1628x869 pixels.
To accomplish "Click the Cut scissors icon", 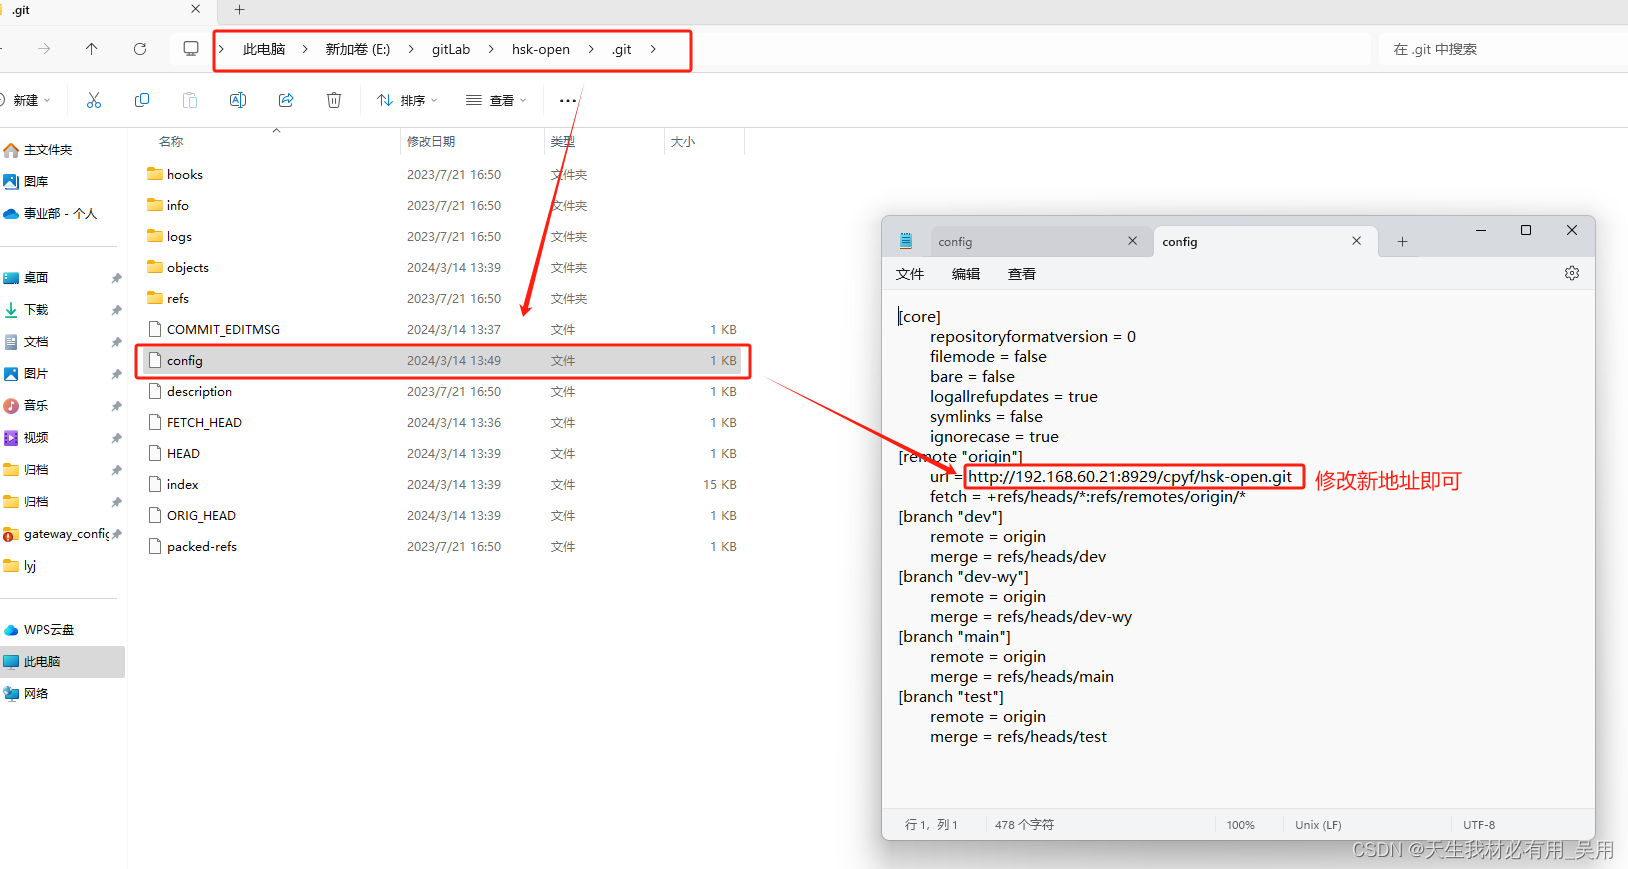I will pyautogui.click(x=94, y=100).
